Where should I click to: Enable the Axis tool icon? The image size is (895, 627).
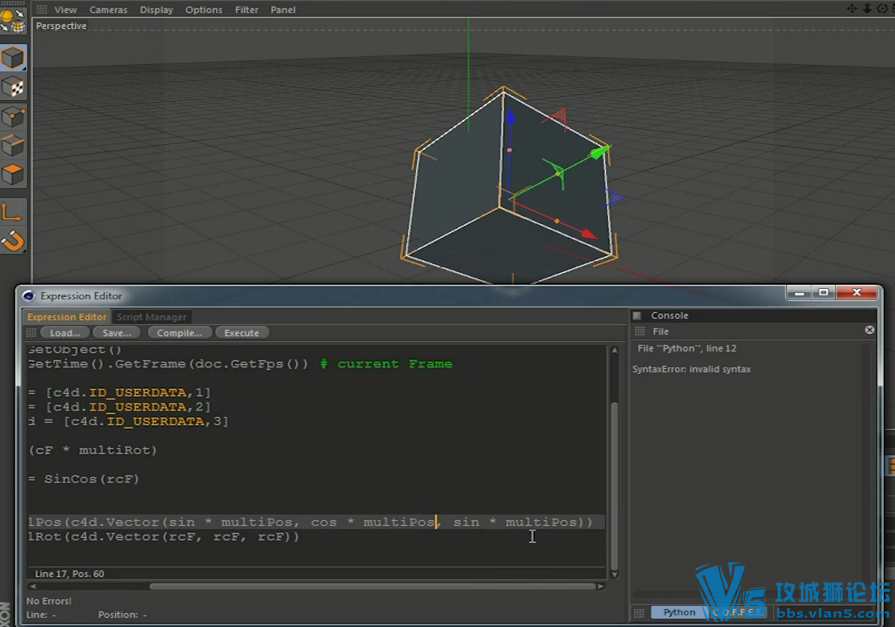point(13,212)
